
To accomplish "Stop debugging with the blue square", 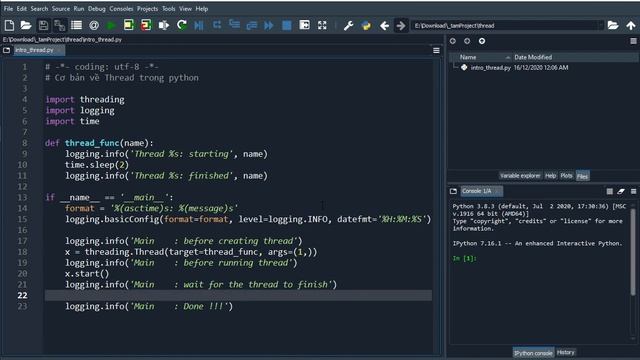I will pyautogui.click(x=287, y=25).
